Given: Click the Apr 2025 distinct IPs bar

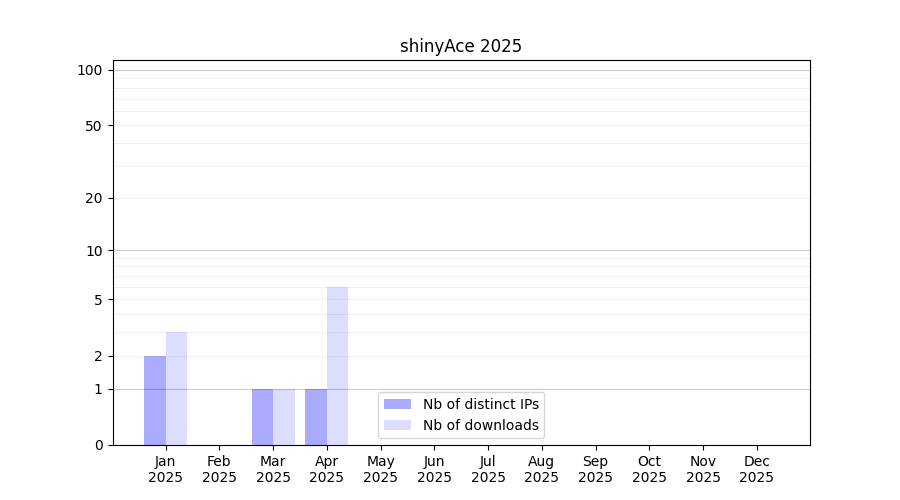Looking at the screenshot, I should coord(316,417).
